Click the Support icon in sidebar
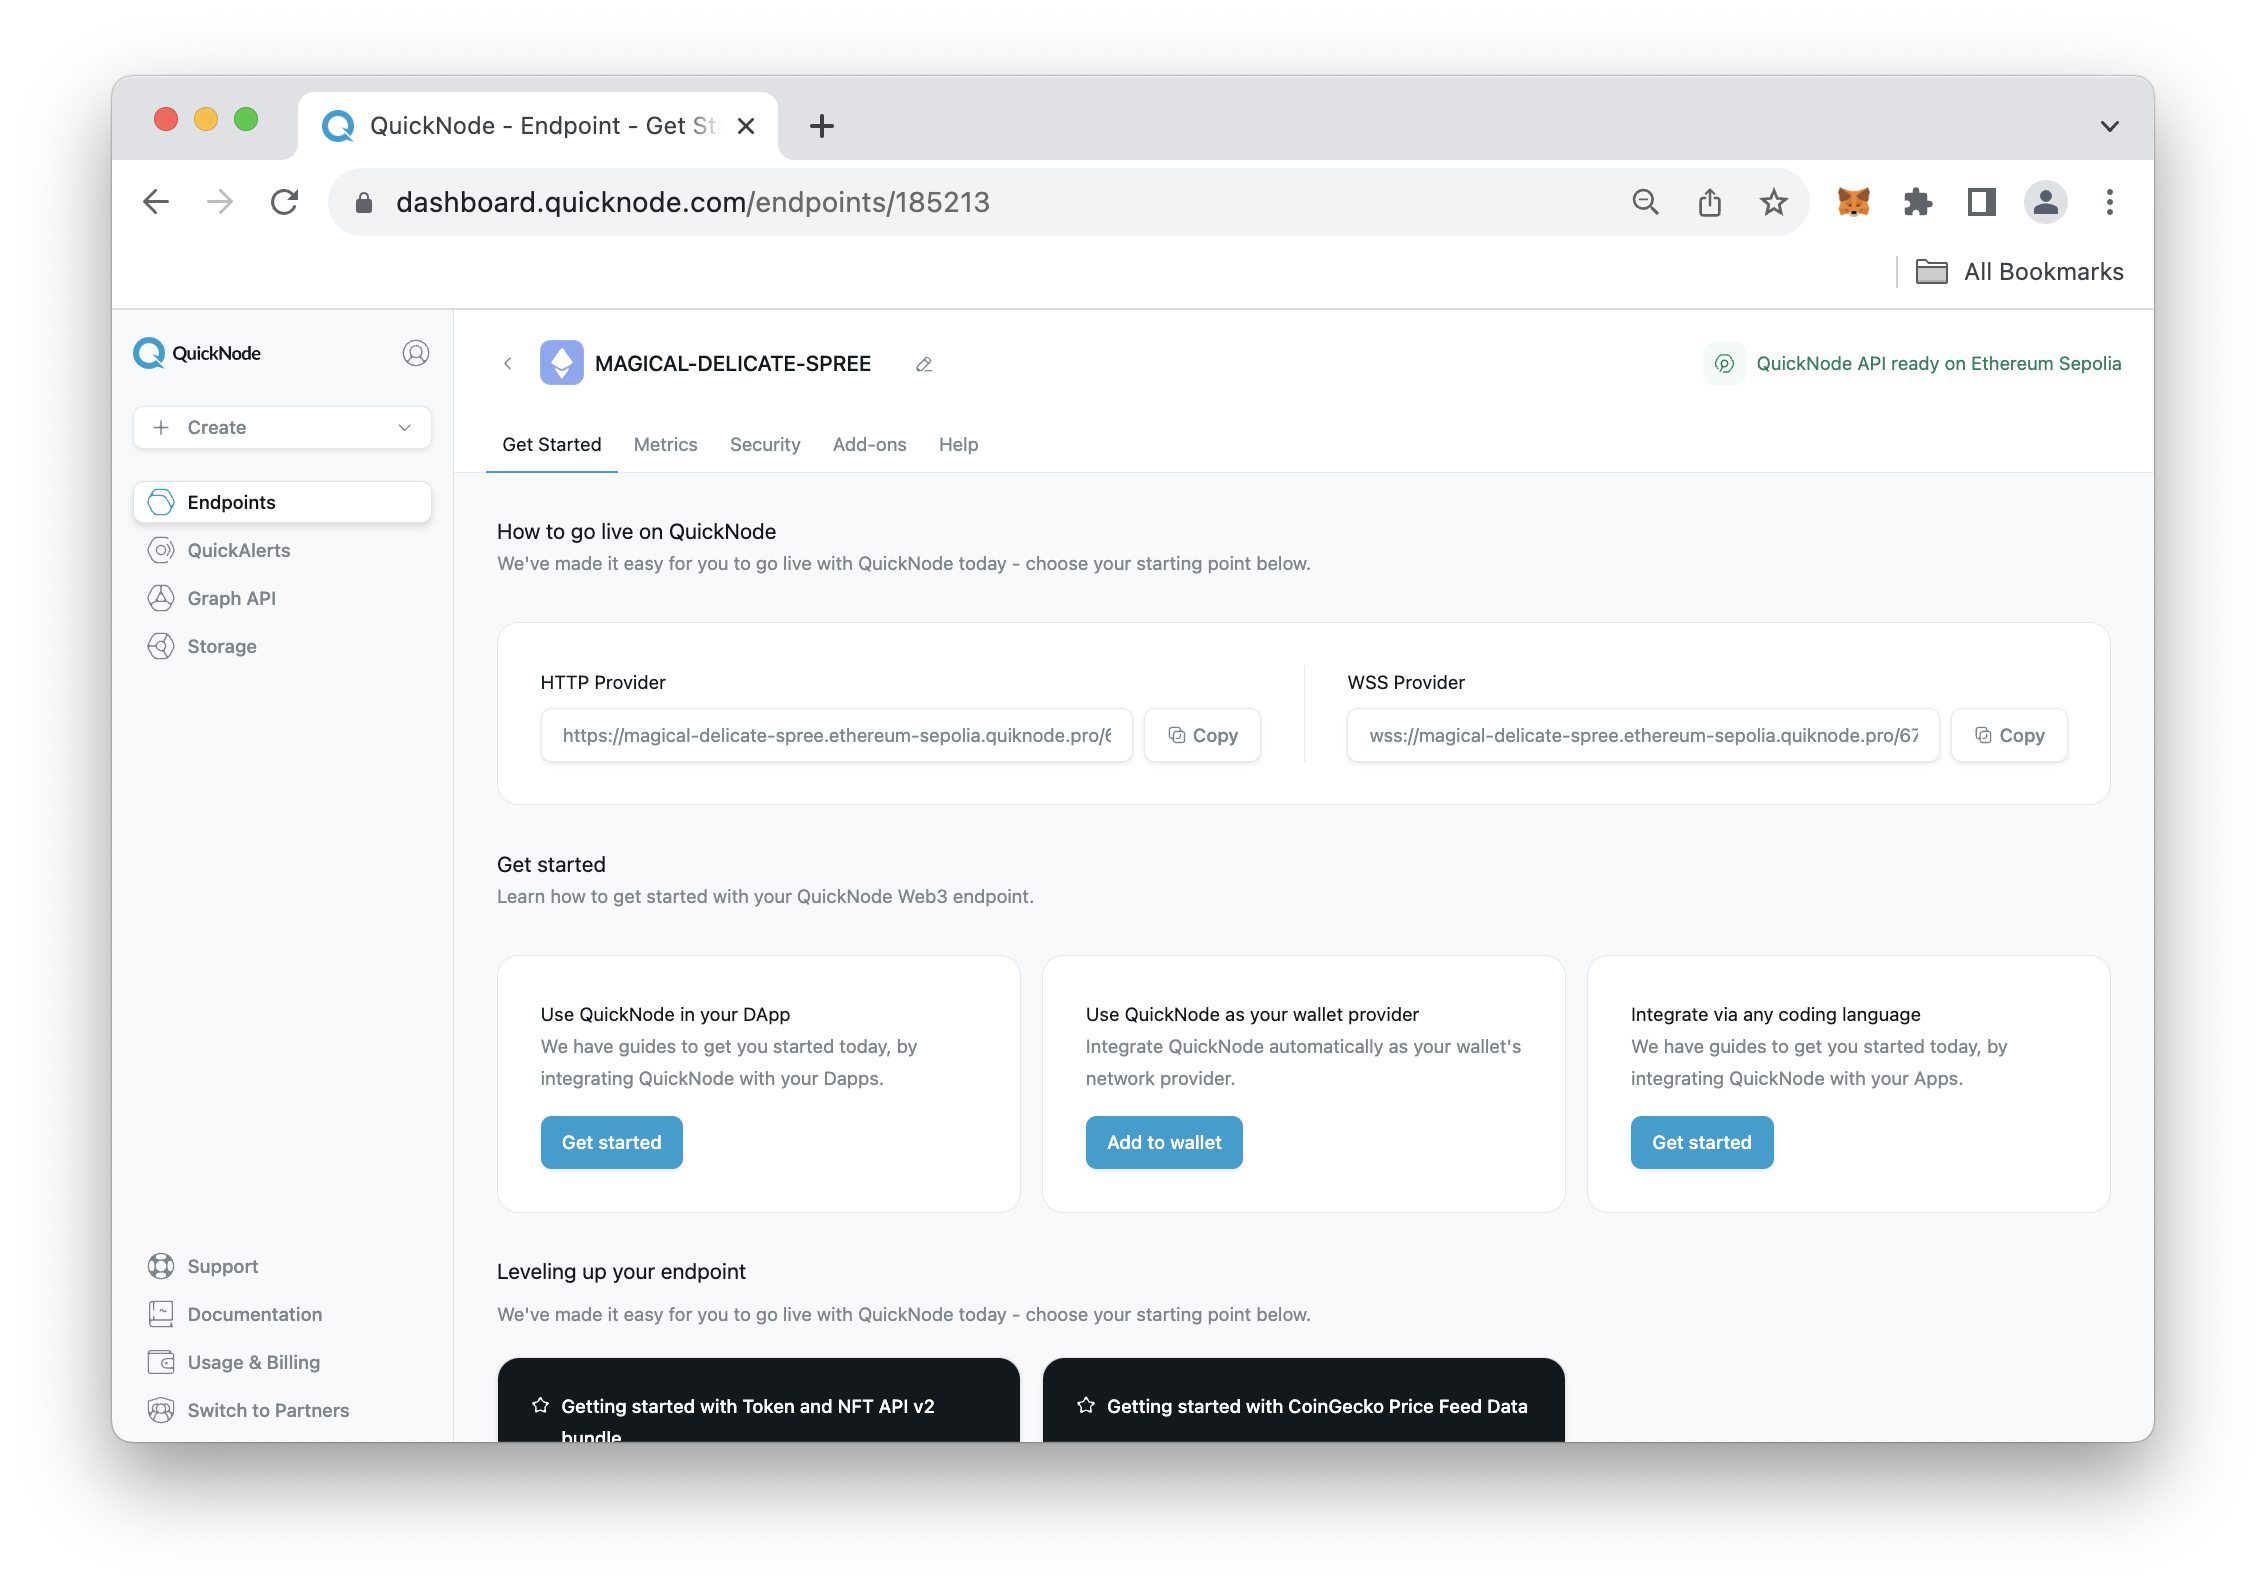 pos(162,1264)
